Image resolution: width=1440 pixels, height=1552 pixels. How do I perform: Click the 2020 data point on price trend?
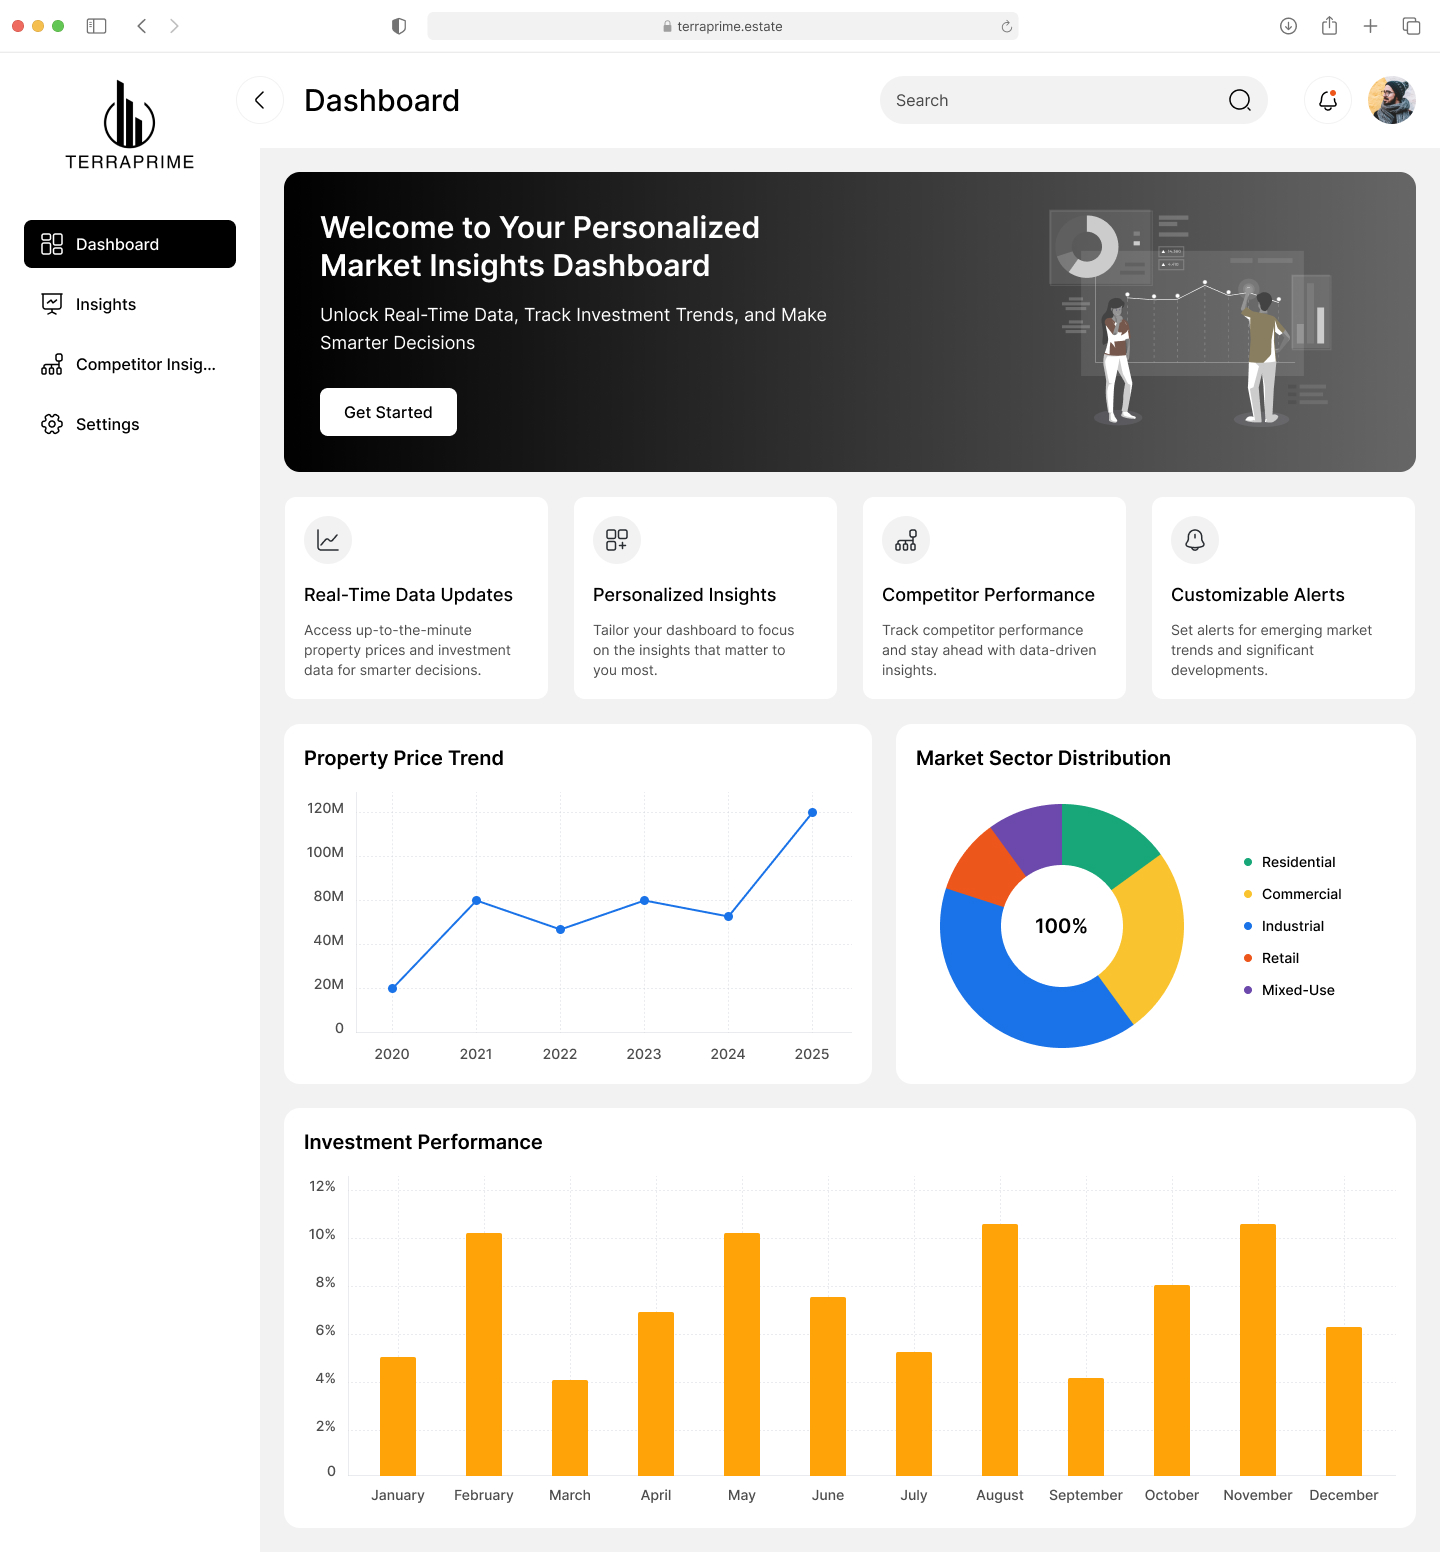pos(392,989)
